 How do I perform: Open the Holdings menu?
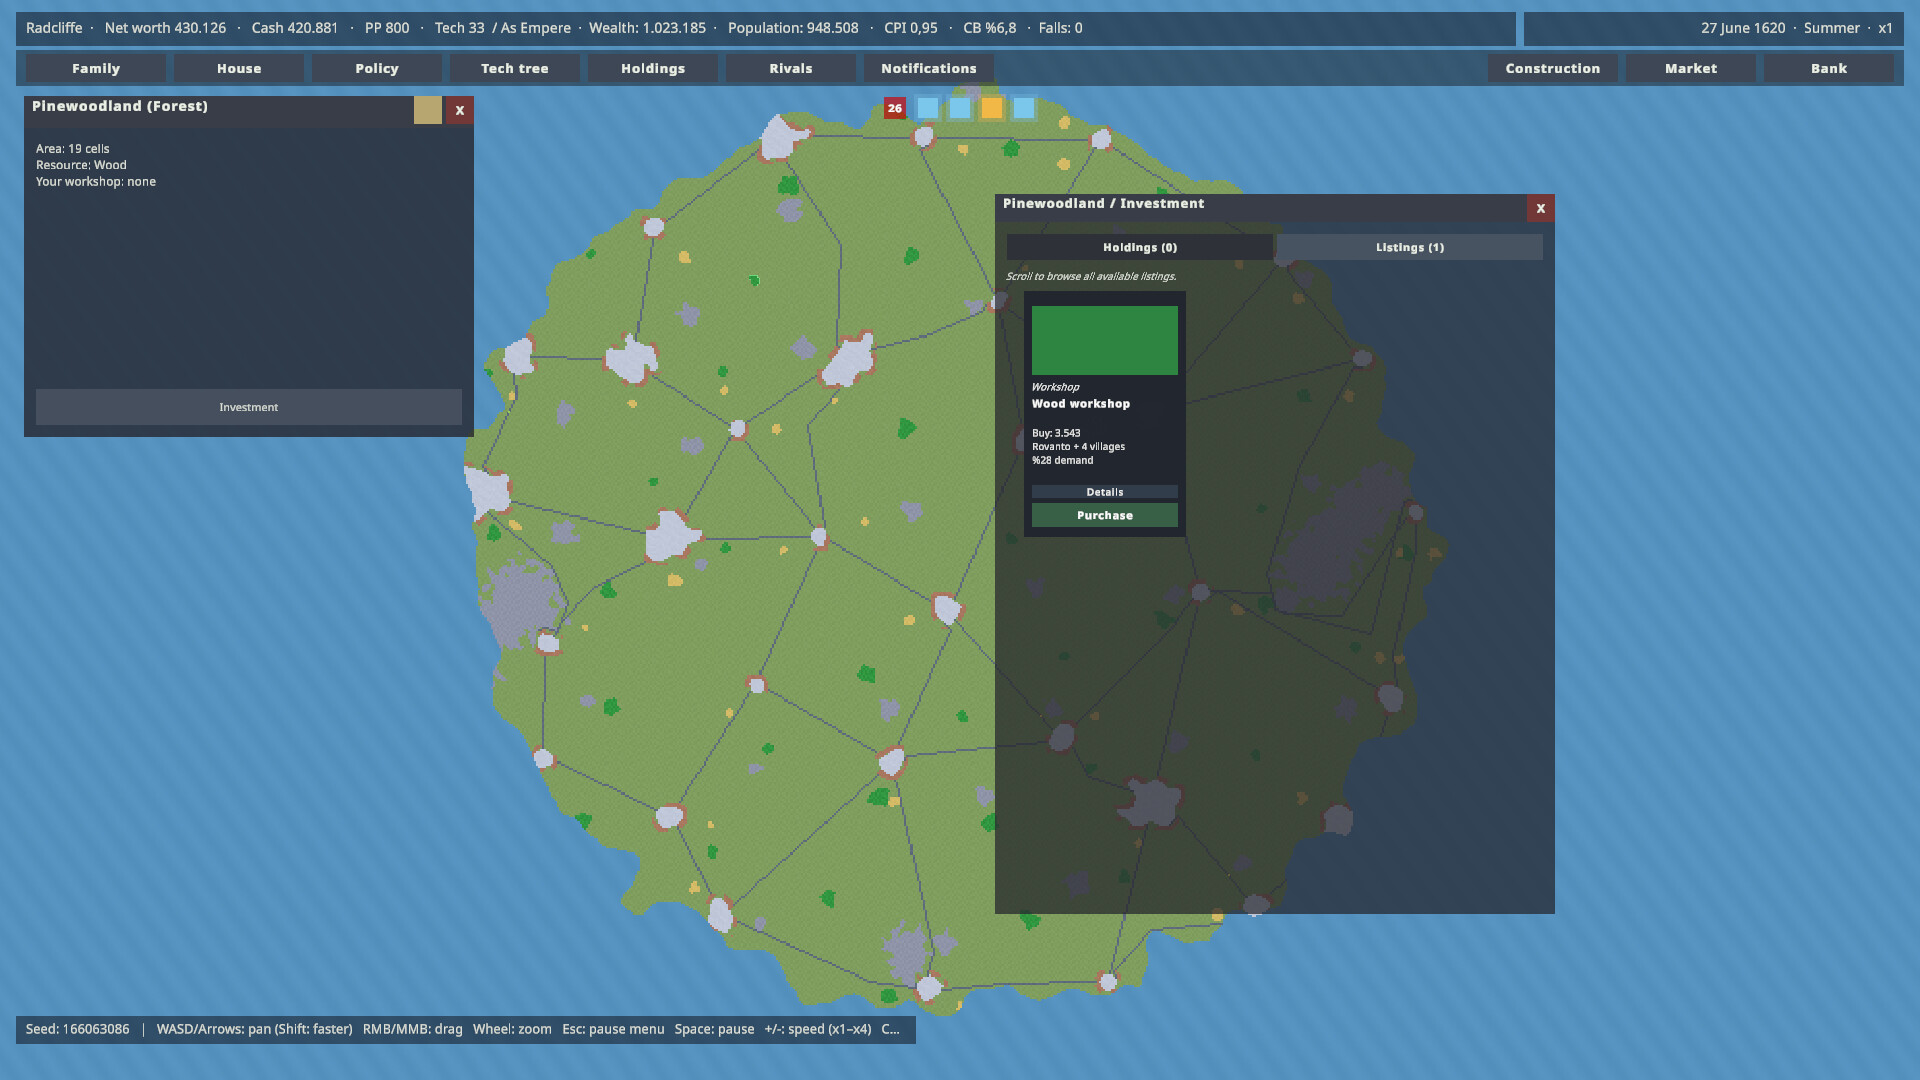point(653,68)
